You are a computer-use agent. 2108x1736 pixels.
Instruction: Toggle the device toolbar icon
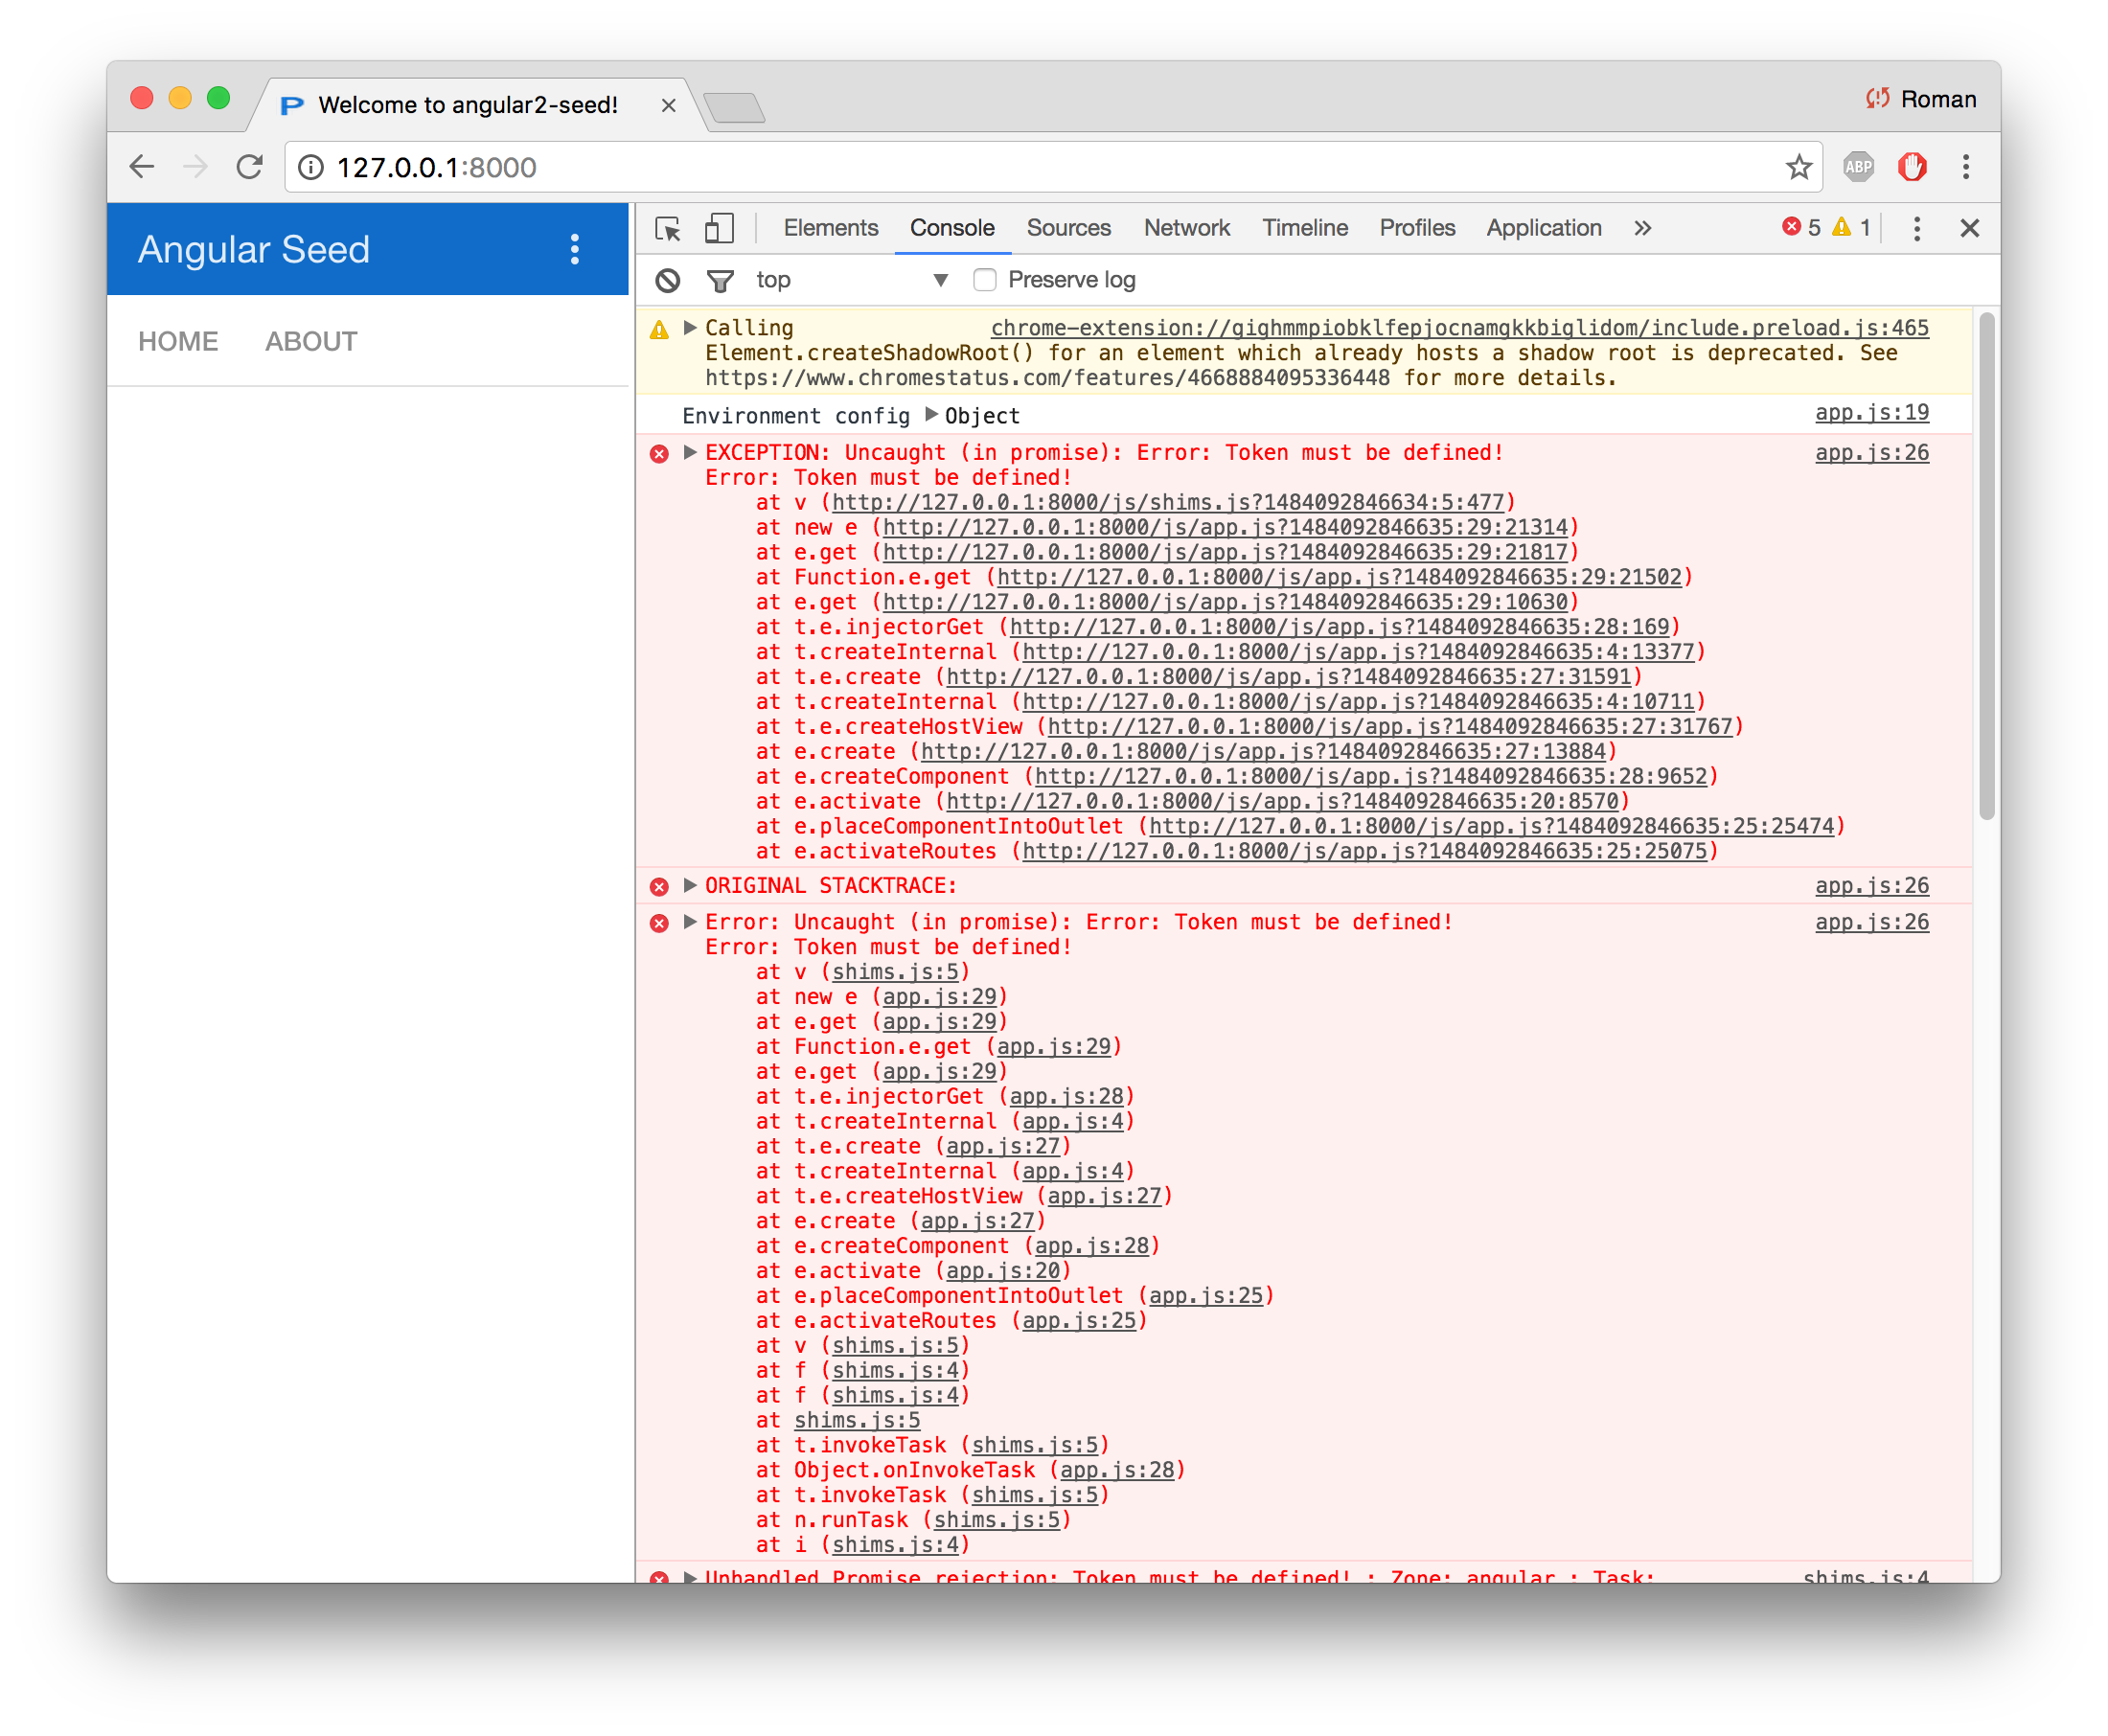(719, 229)
